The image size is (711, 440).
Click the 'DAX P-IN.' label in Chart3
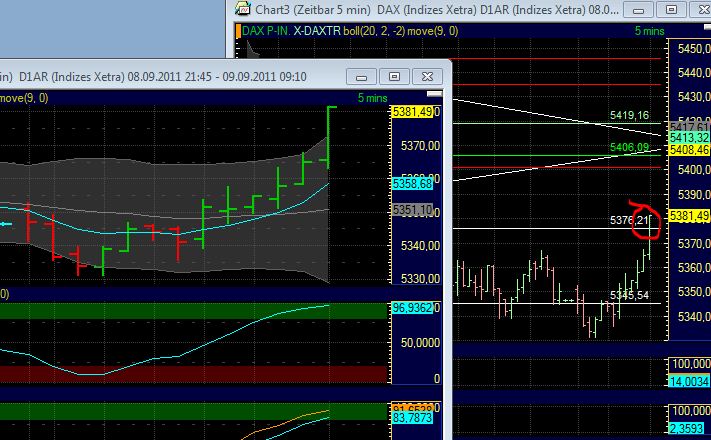[x=266, y=31]
